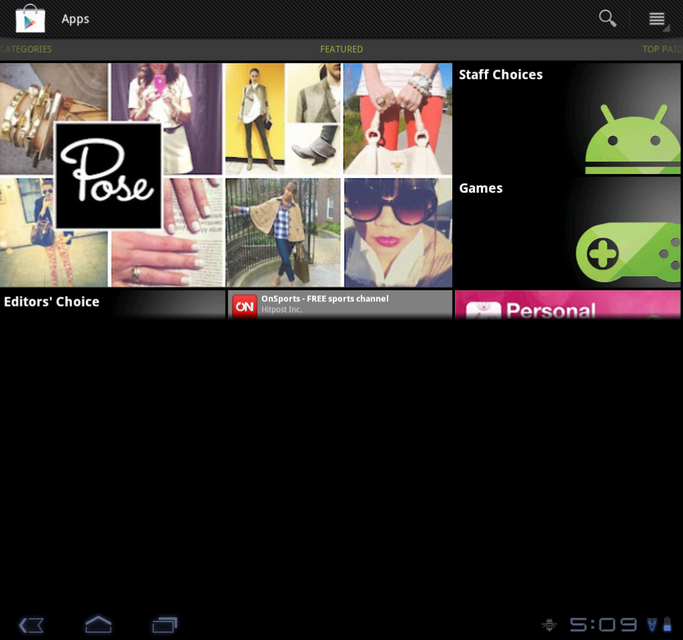Image resolution: width=683 pixels, height=640 pixels.
Task: Open the Games collection tile
Action: click(567, 232)
